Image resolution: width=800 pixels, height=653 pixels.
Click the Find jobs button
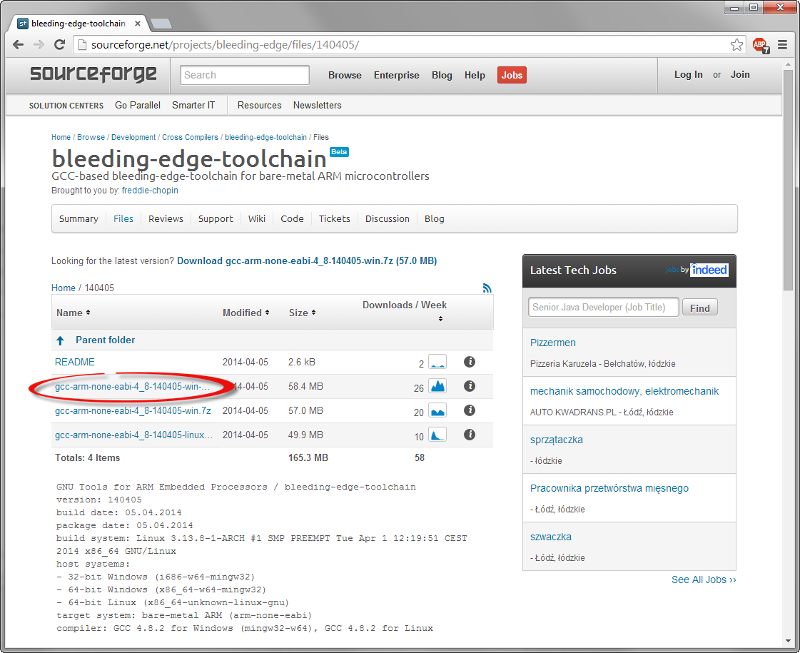click(699, 308)
